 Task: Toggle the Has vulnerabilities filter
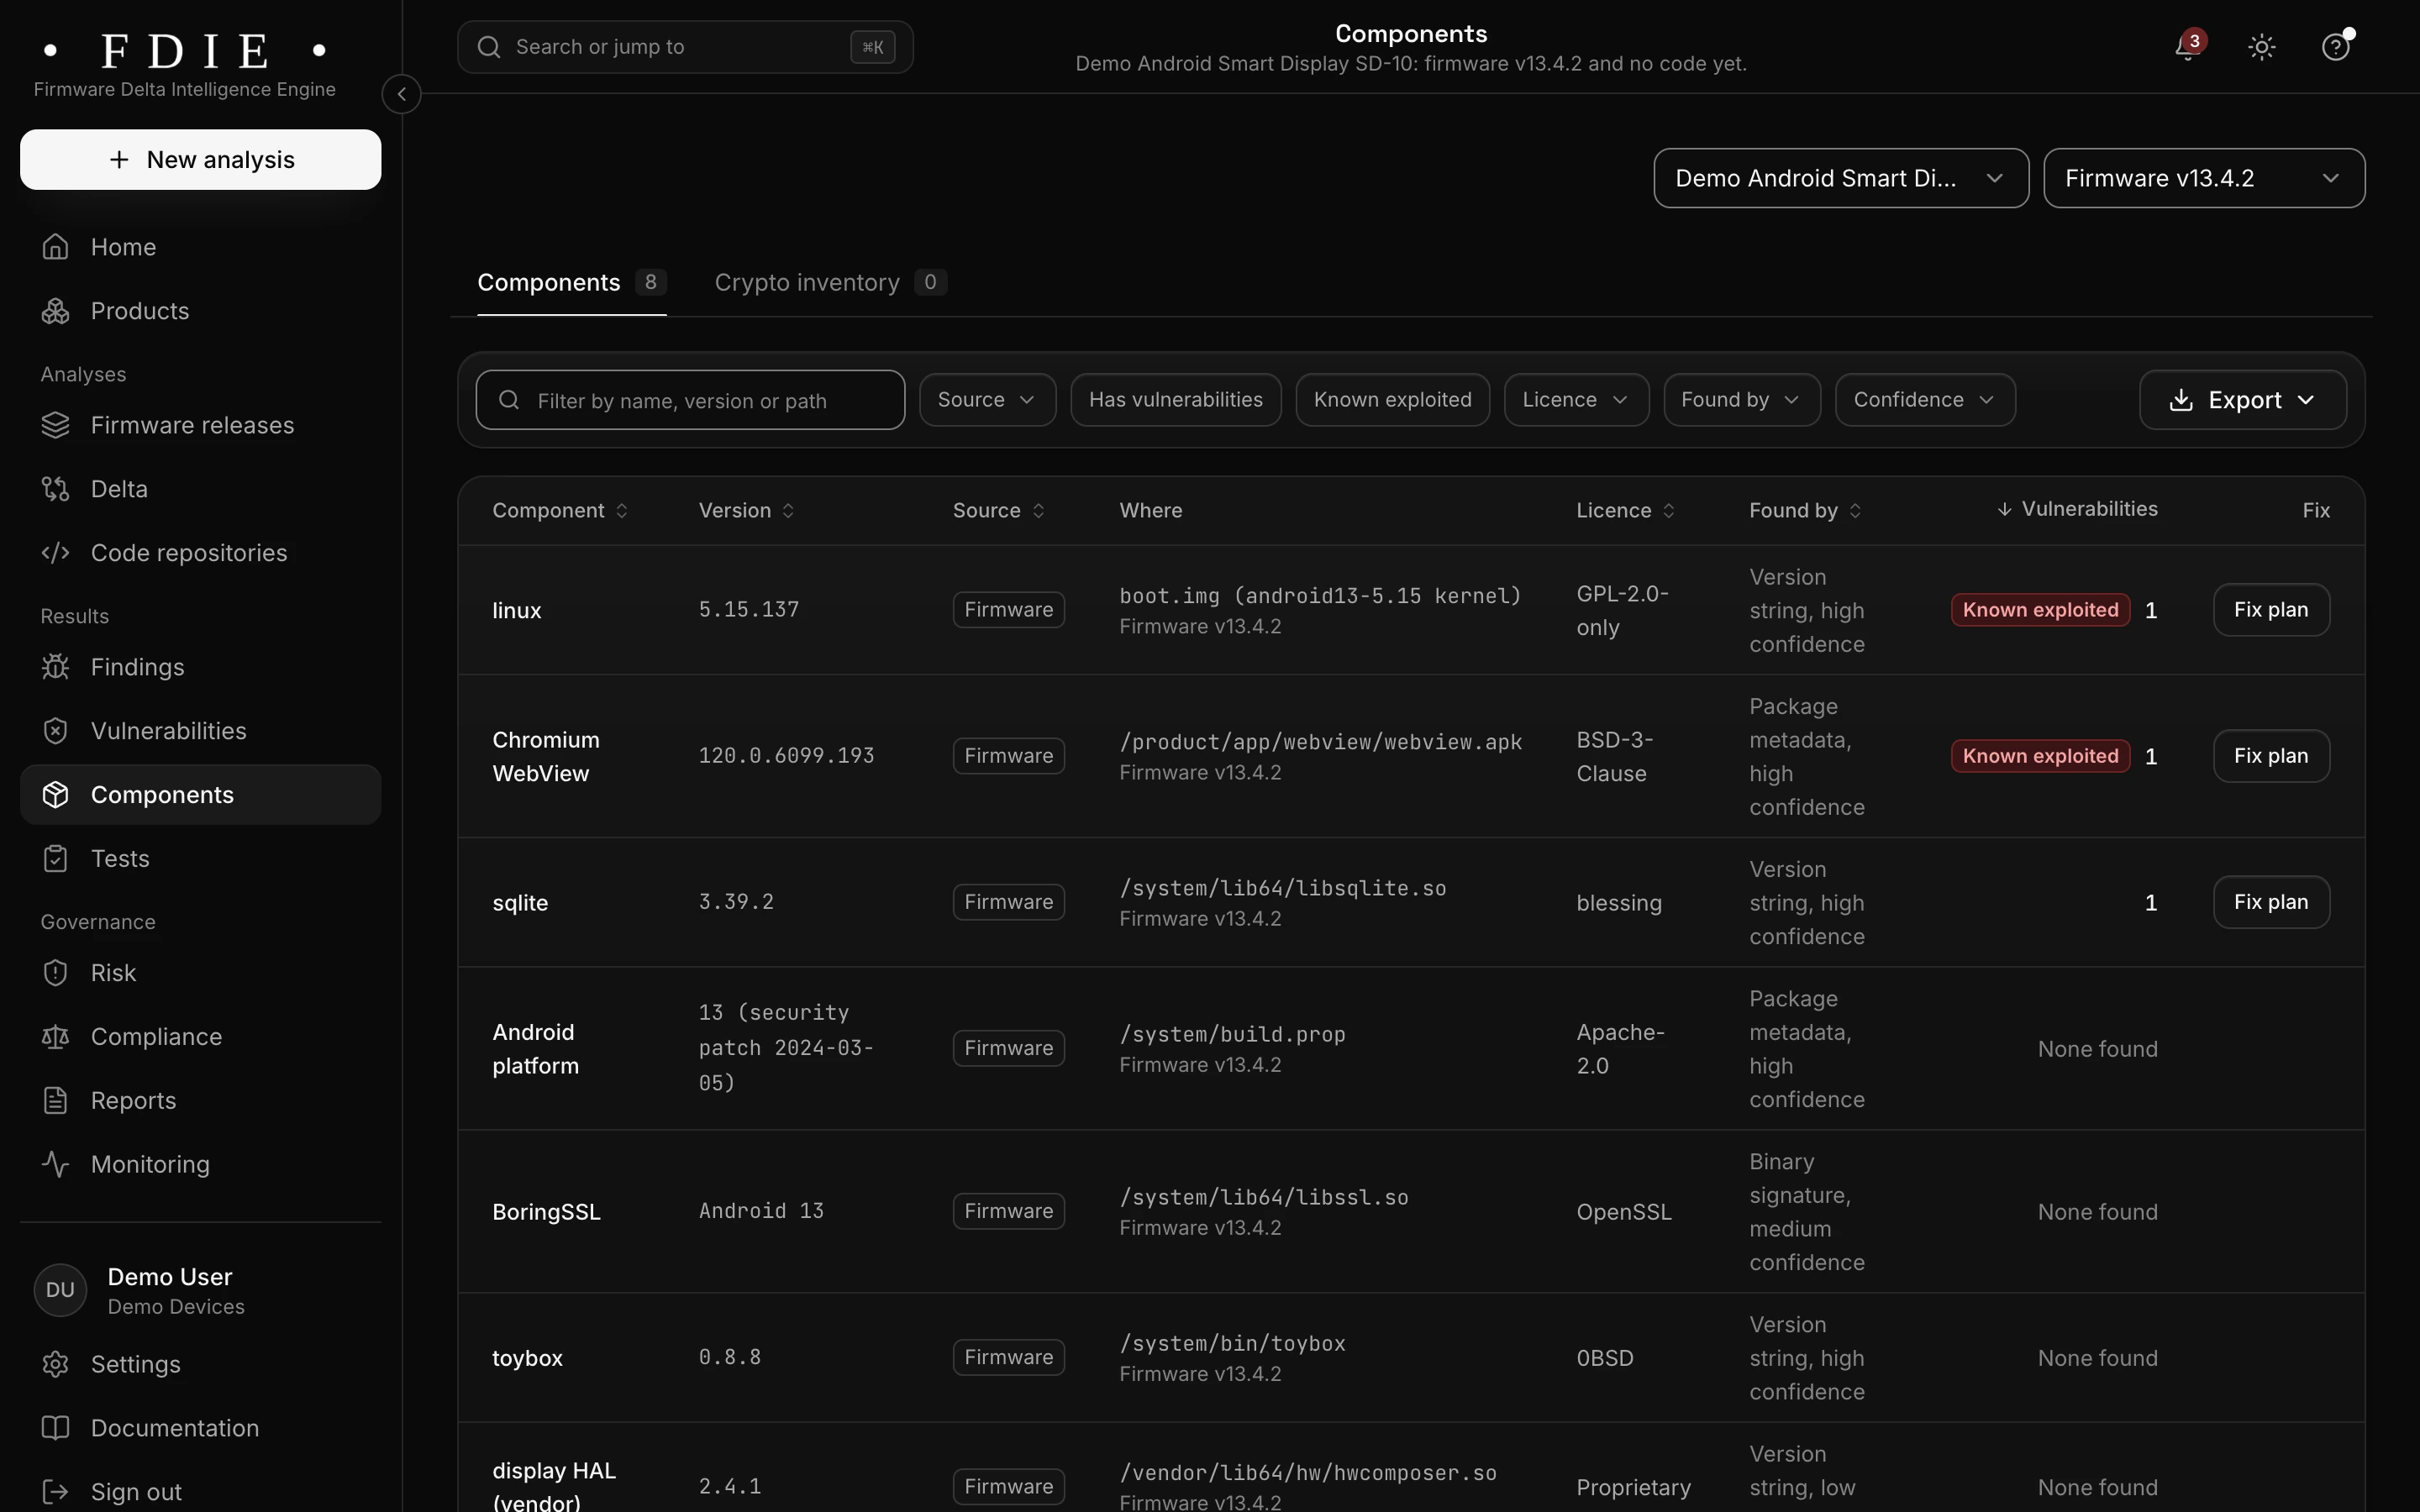1175,400
